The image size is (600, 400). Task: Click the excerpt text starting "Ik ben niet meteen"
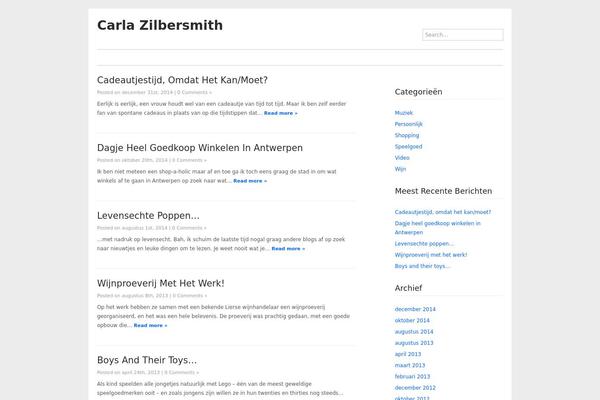pyautogui.click(x=217, y=176)
